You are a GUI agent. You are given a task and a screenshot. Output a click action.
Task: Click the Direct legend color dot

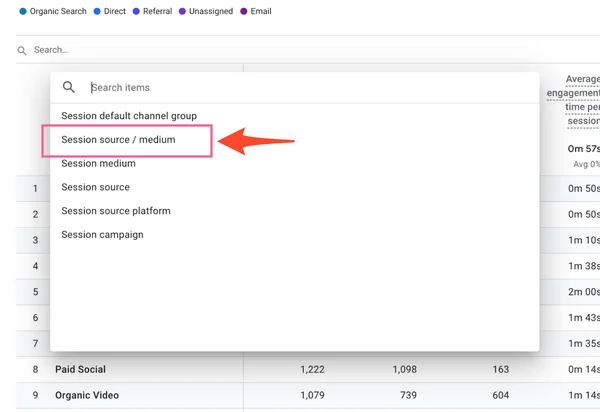coord(96,12)
